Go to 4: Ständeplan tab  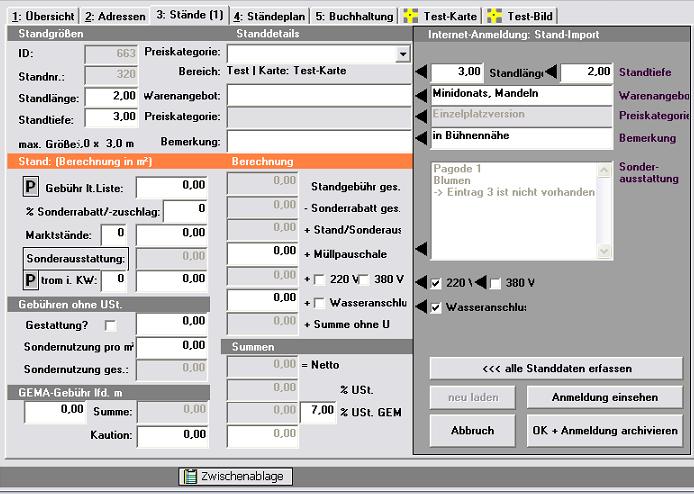coord(269,16)
